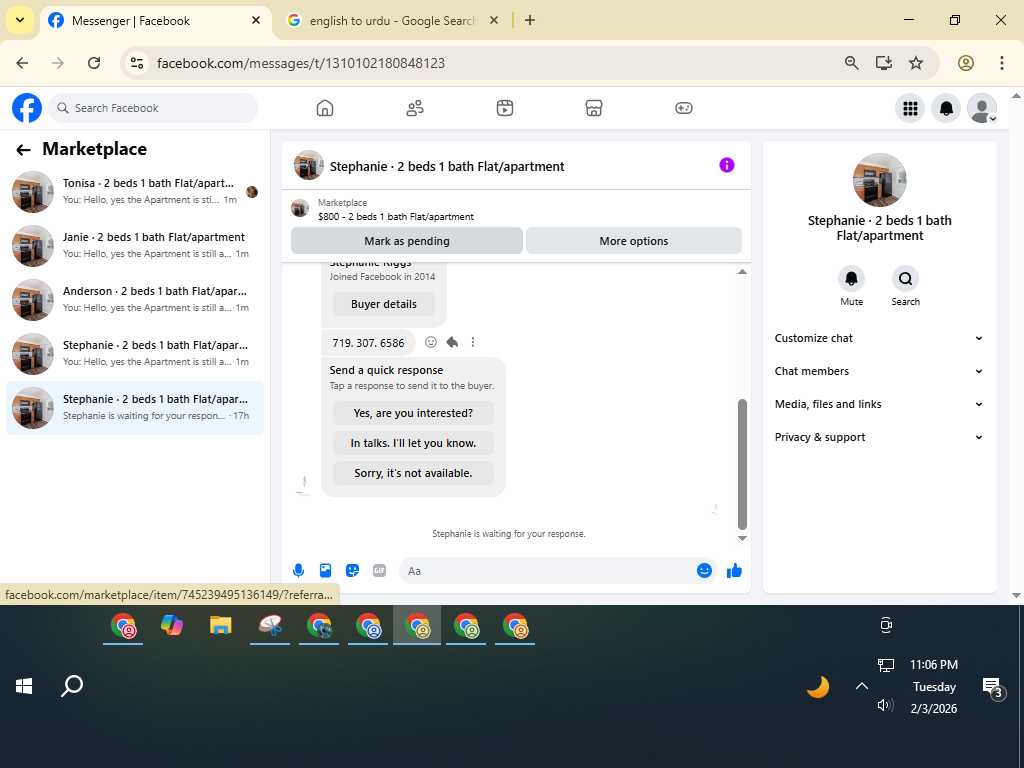
Task: Open File Explorer from taskbar
Action: point(221,626)
